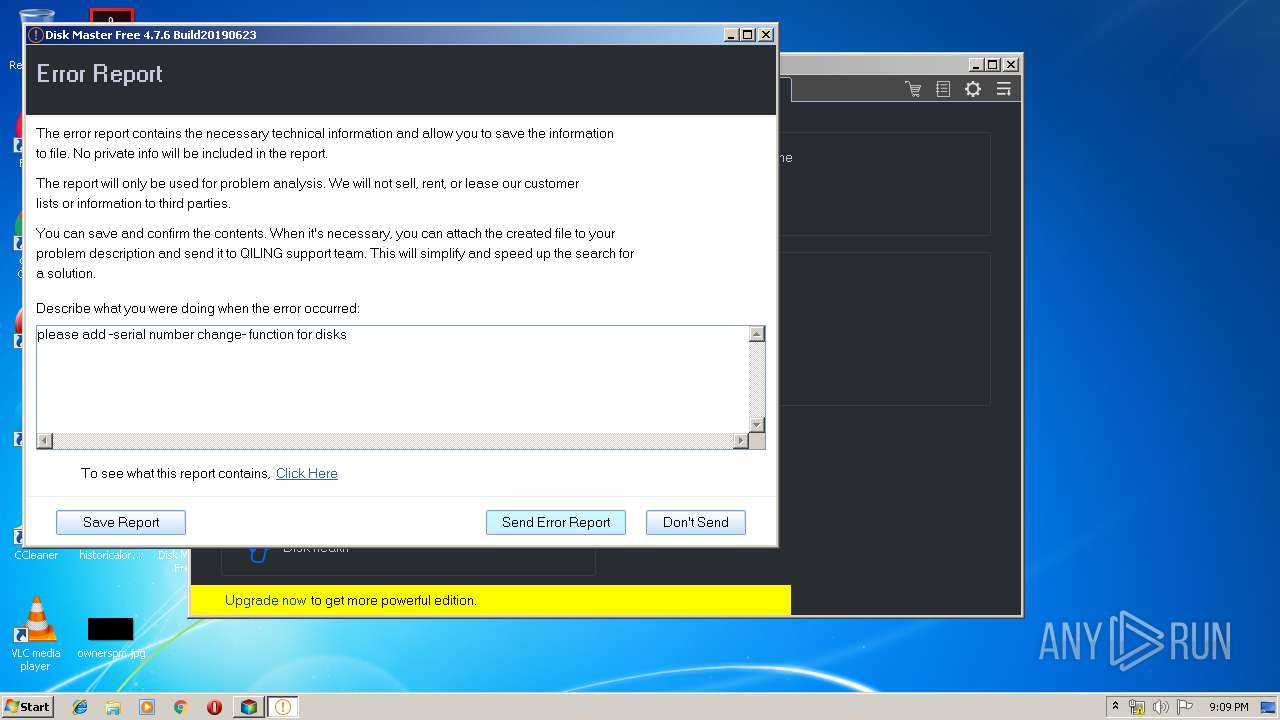The height and width of the screenshot is (720, 1280).
Task: Open the menu lines icon in Disk Master toolbar
Action: (1003, 89)
